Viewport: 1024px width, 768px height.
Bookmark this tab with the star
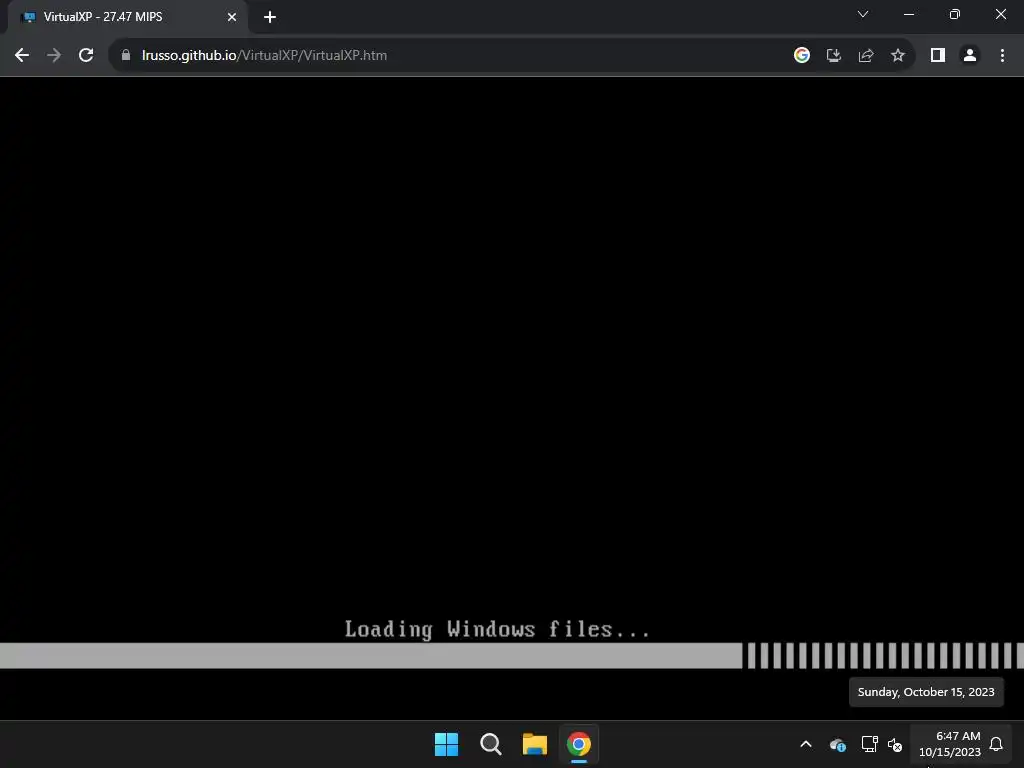(x=898, y=56)
